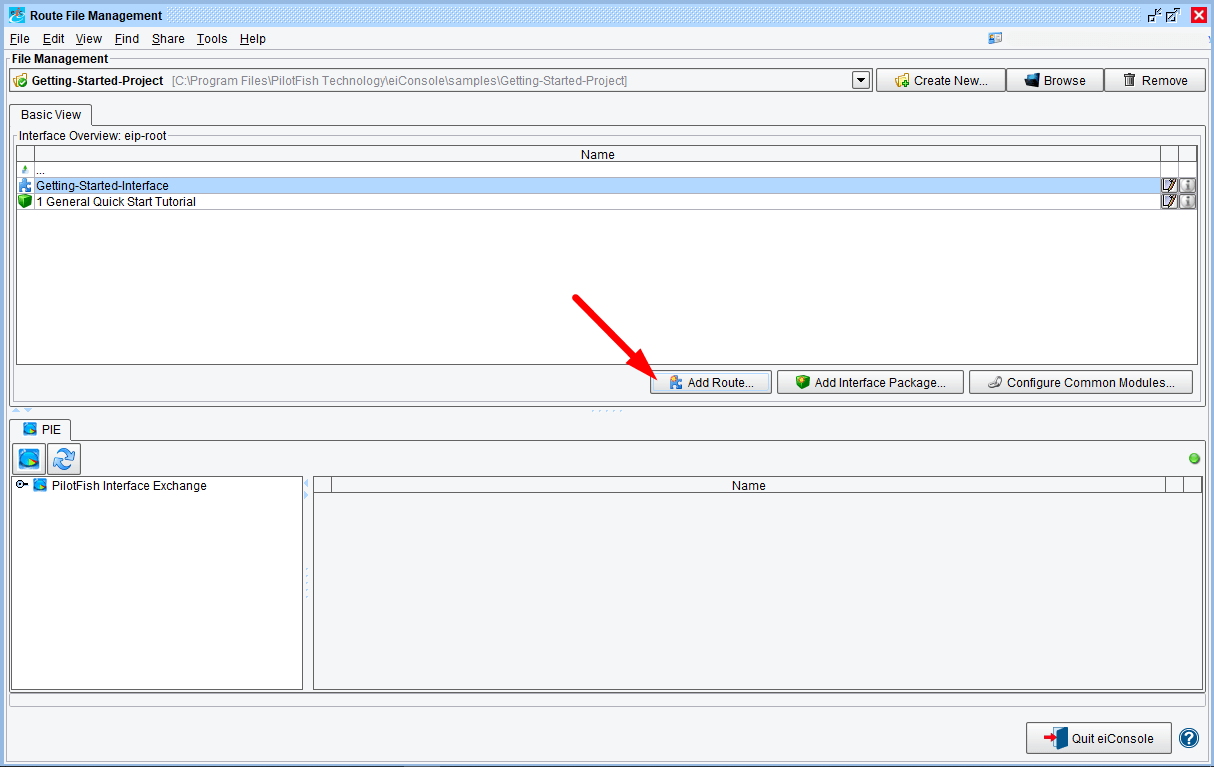
Task: Click the PIE refresh arrows button
Action: (65, 459)
